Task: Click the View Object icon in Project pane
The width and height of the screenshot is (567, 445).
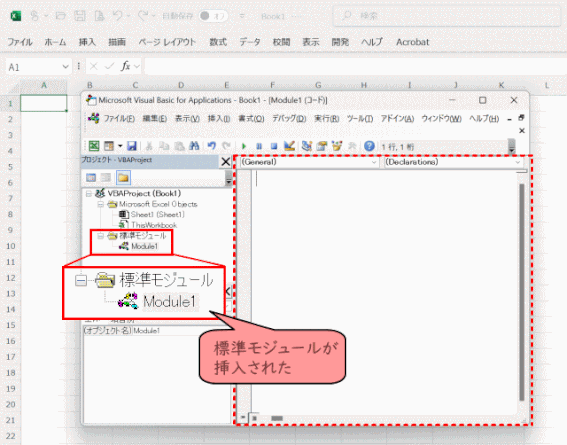Action: (106, 177)
